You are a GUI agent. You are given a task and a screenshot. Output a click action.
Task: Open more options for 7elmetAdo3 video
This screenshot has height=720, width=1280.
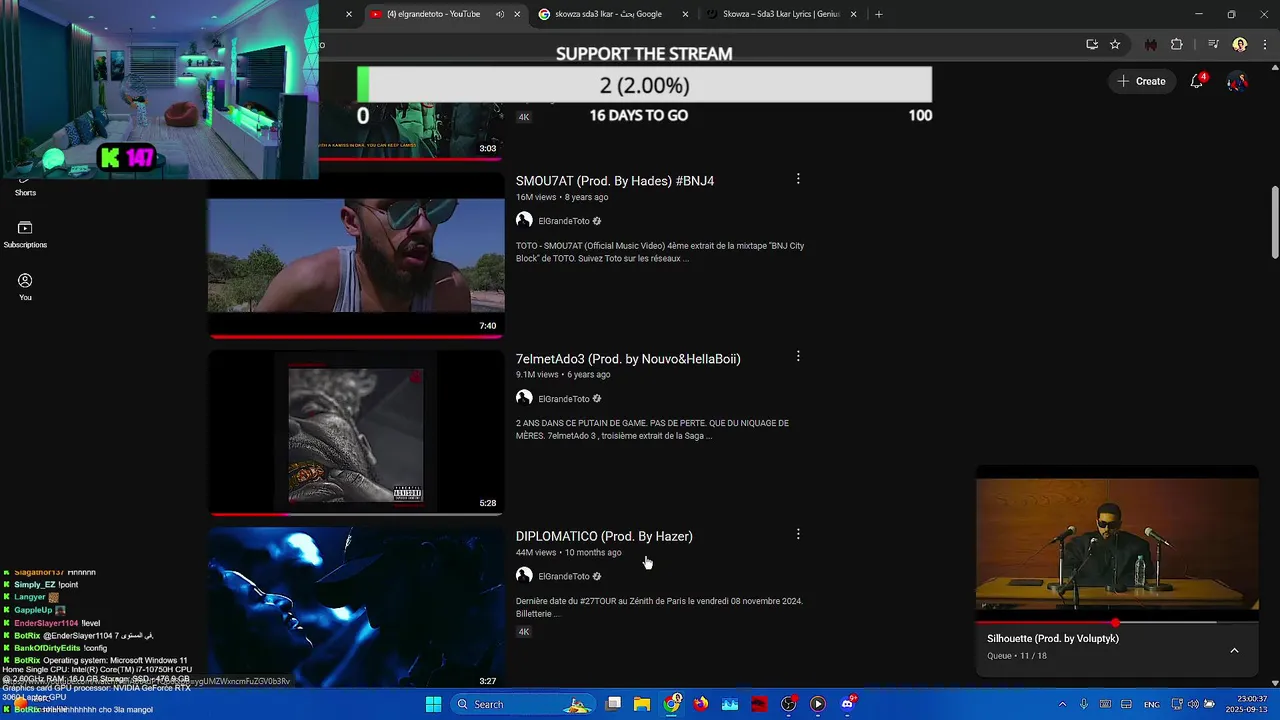(x=798, y=356)
